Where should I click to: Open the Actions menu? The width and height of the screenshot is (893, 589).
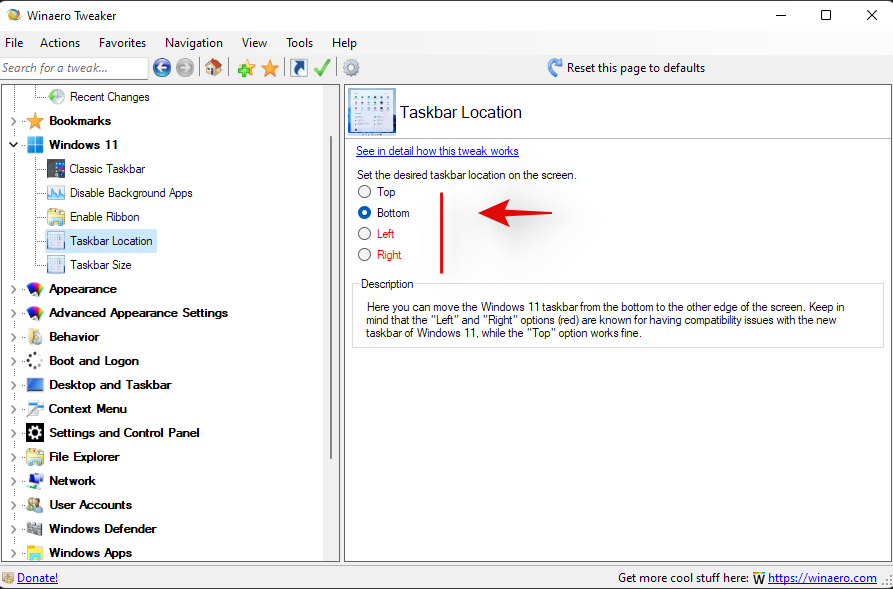(x=60, y=43)
